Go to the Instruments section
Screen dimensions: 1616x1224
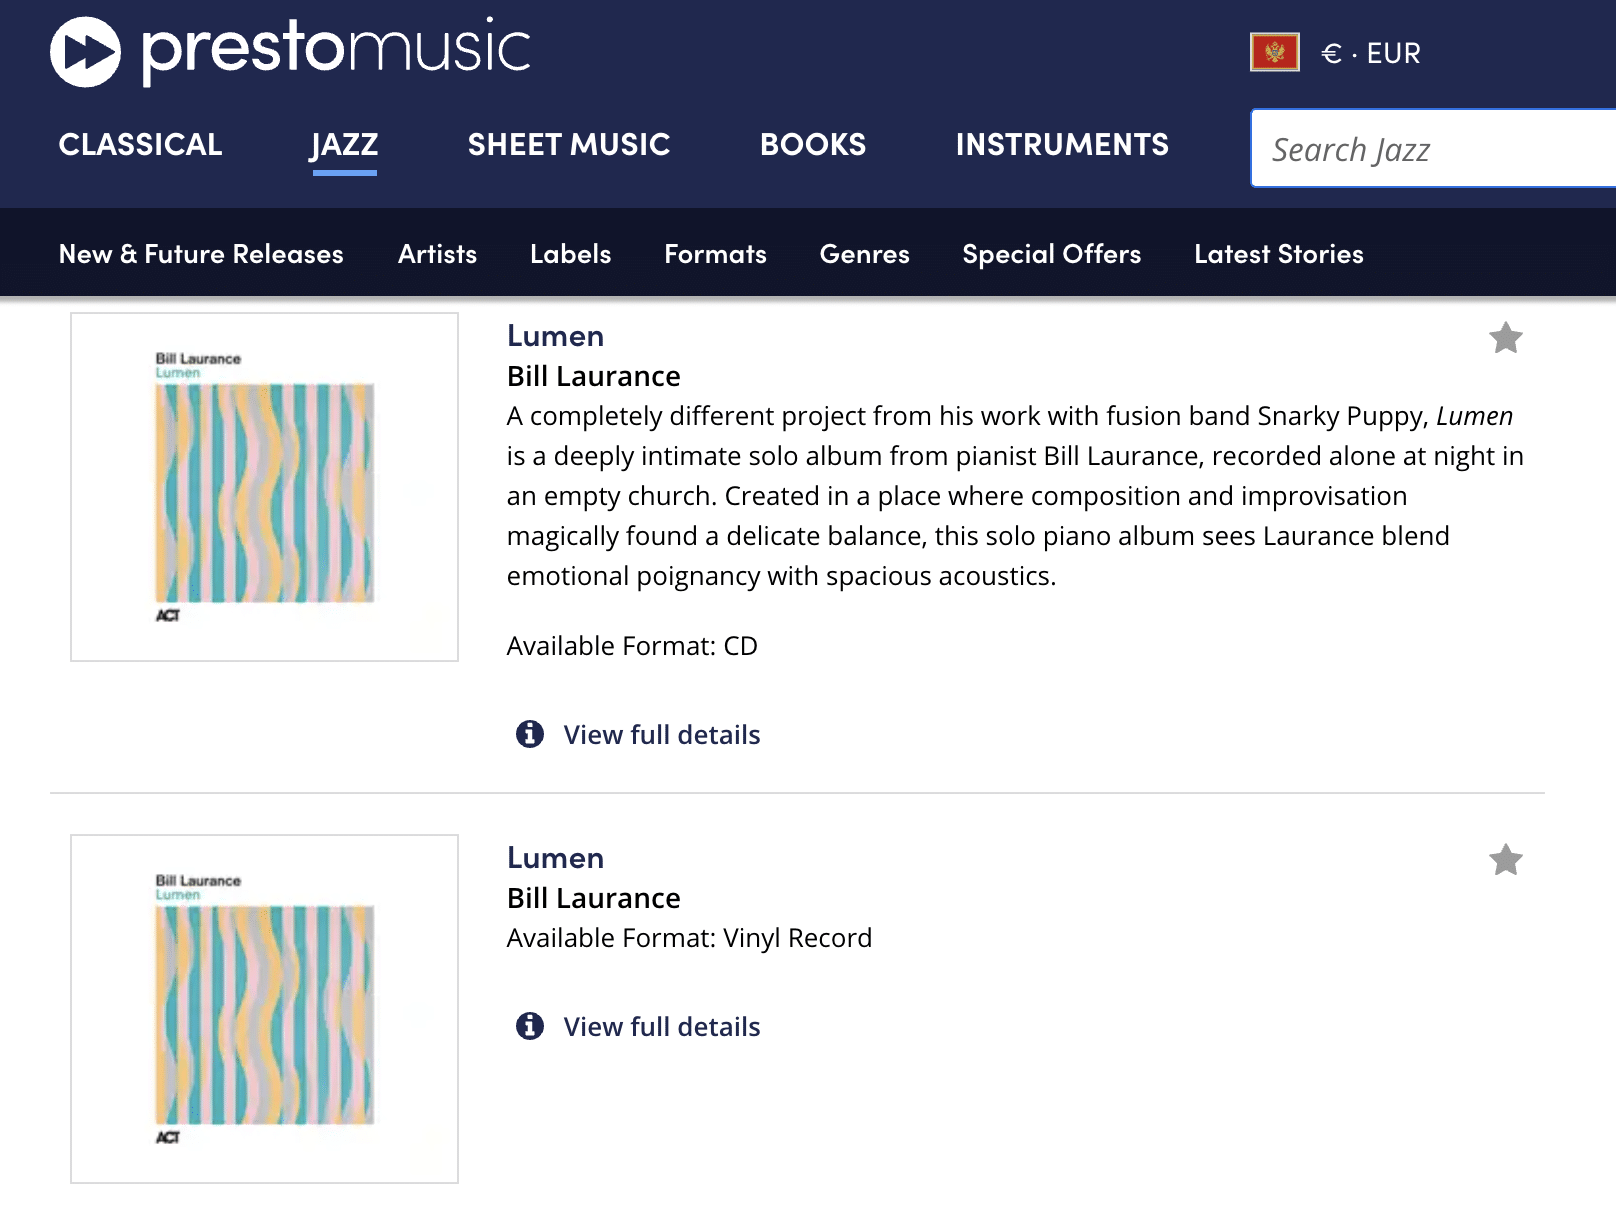point(1062,145)
